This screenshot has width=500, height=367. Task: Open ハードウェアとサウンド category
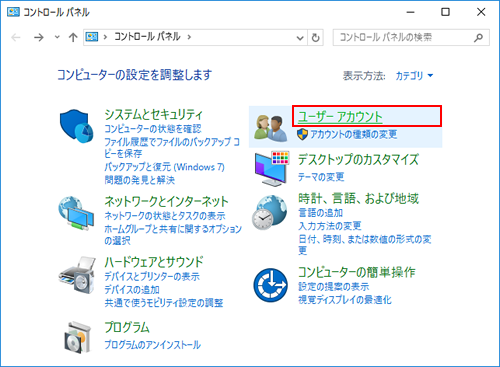coord(154,262)
